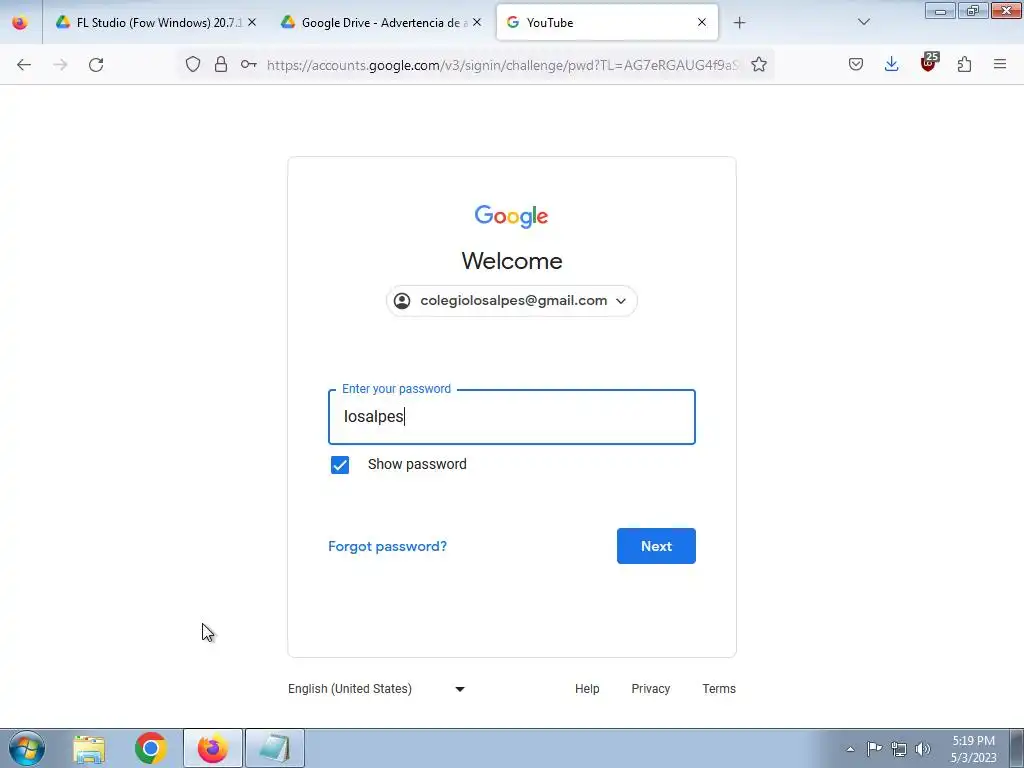Open the Windows Start menu orb
Viewport: 1024px width, 768px height.
pyautogui.click(x=27, y=748)
